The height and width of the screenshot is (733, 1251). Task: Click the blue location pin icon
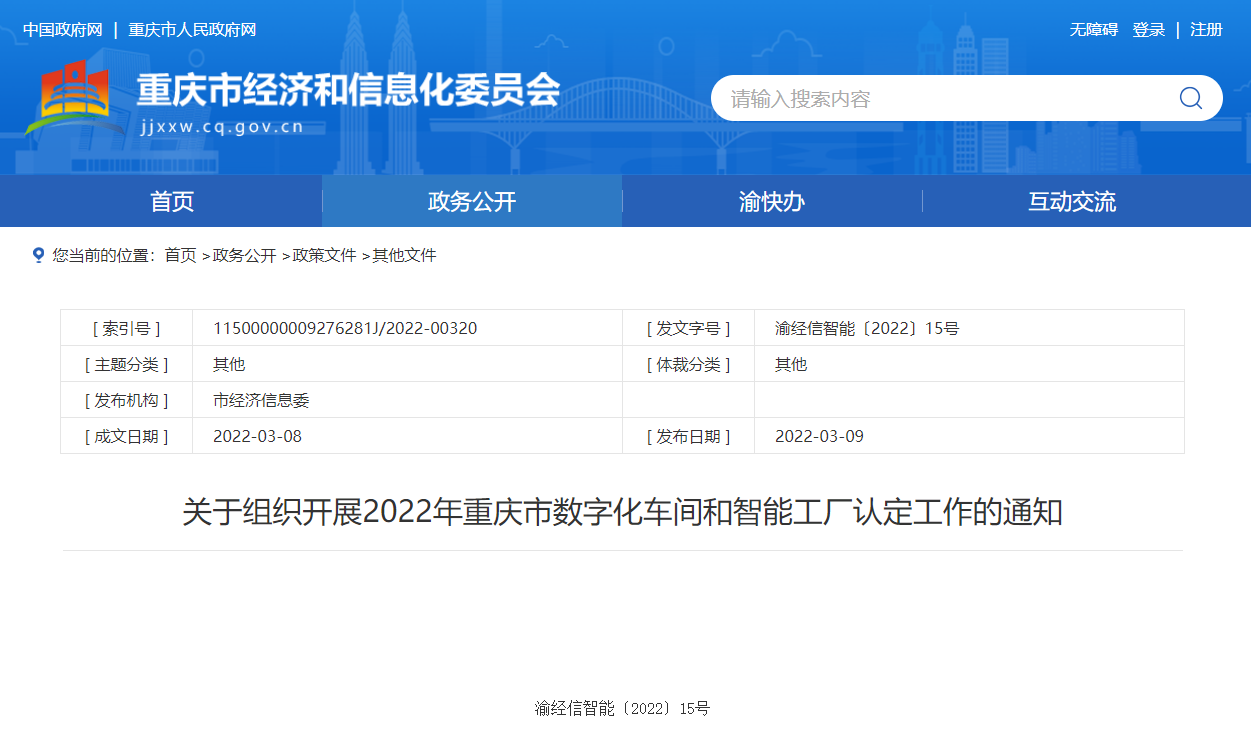coord(38,255)
